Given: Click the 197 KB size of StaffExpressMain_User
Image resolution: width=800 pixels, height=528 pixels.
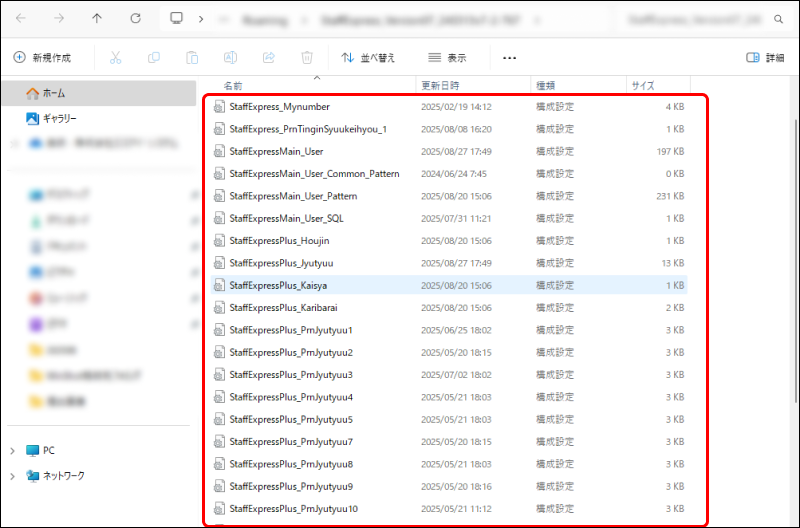Looking at the screenshot, I should pyautogui.click(x=670, y=152).
